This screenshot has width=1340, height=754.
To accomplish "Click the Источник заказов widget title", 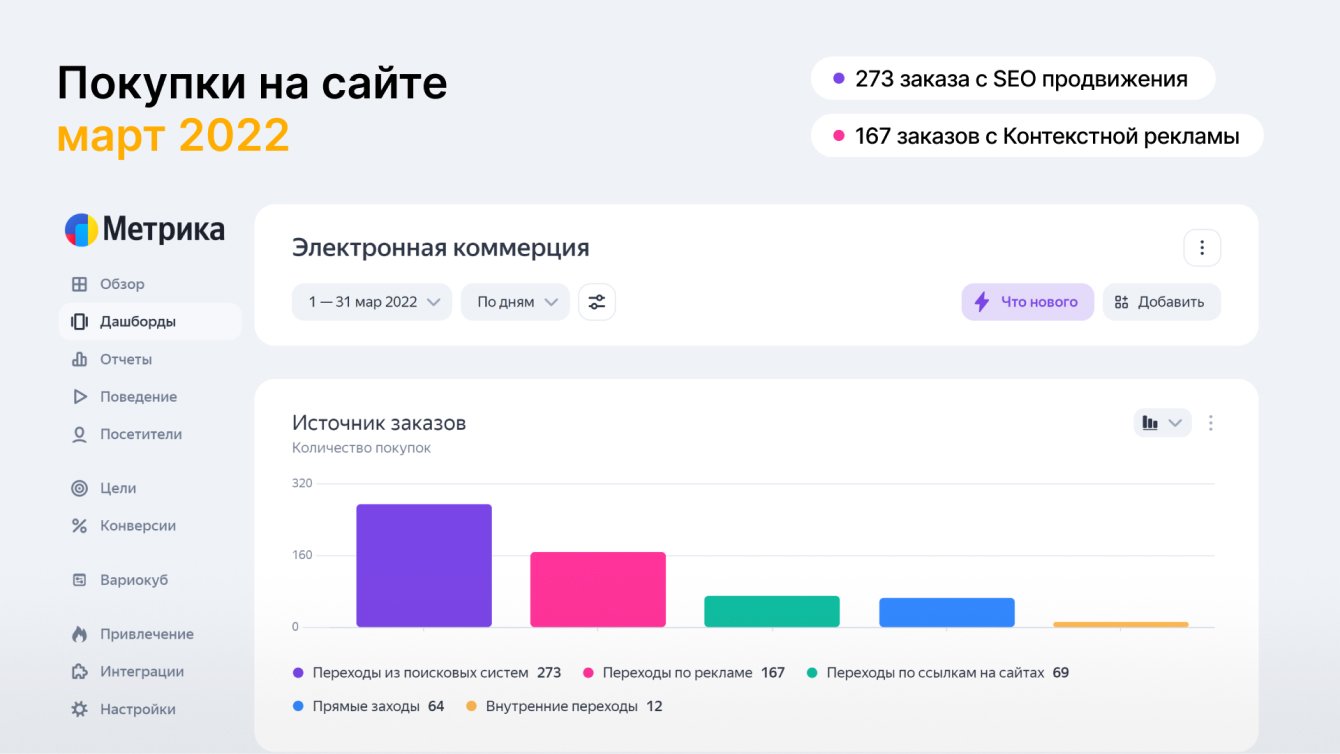I will point(379,423).
